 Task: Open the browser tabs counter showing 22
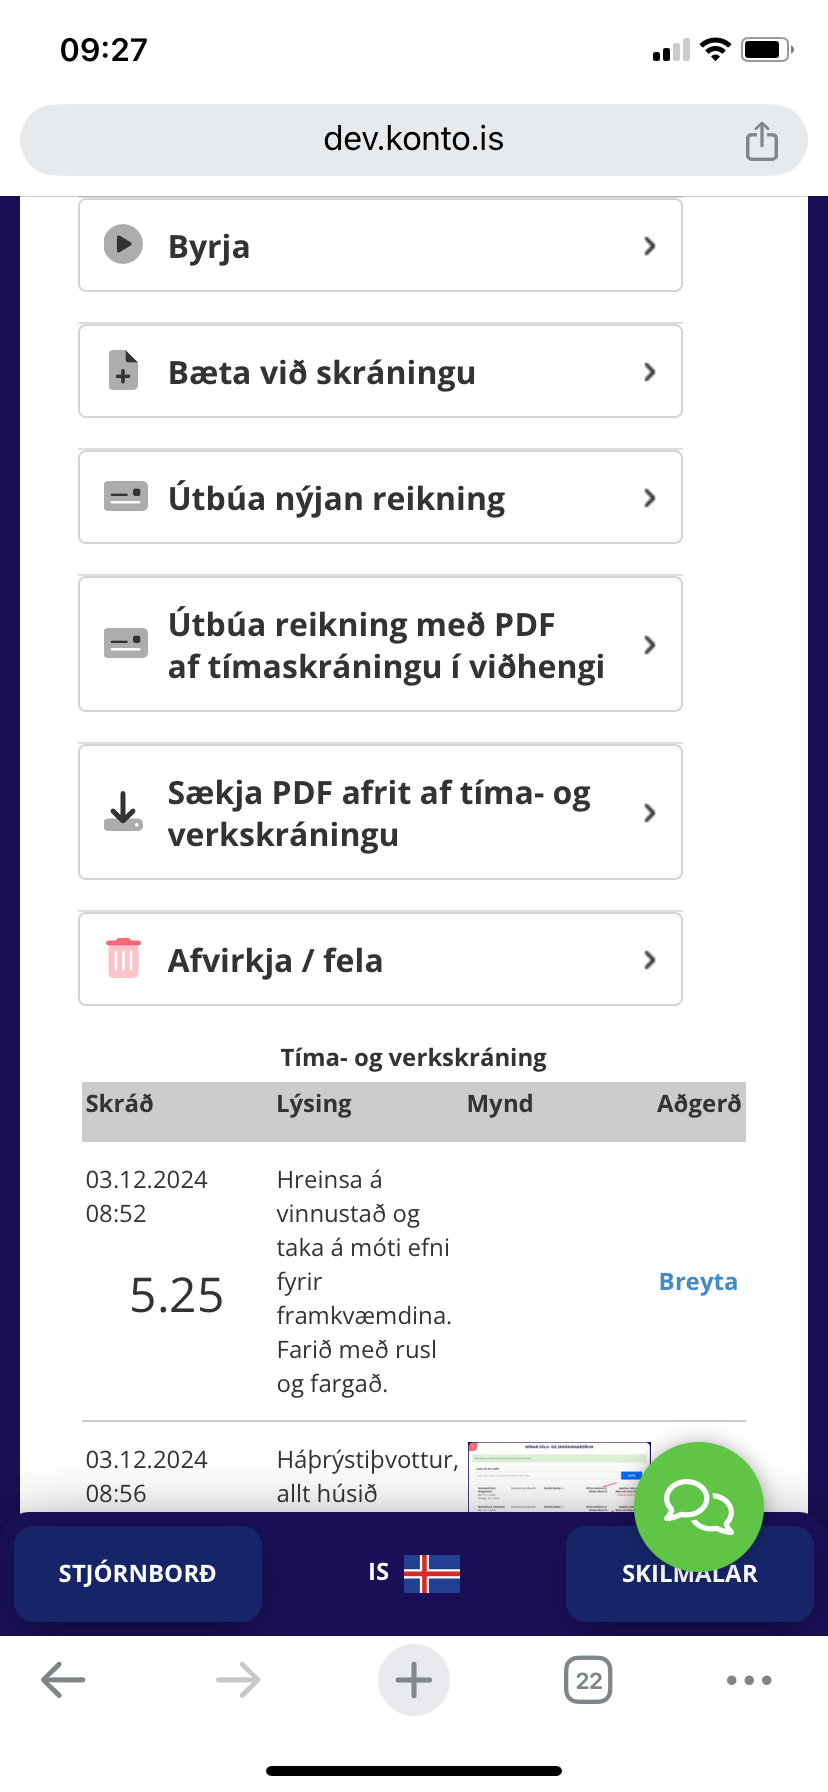tap(588, 1680)
